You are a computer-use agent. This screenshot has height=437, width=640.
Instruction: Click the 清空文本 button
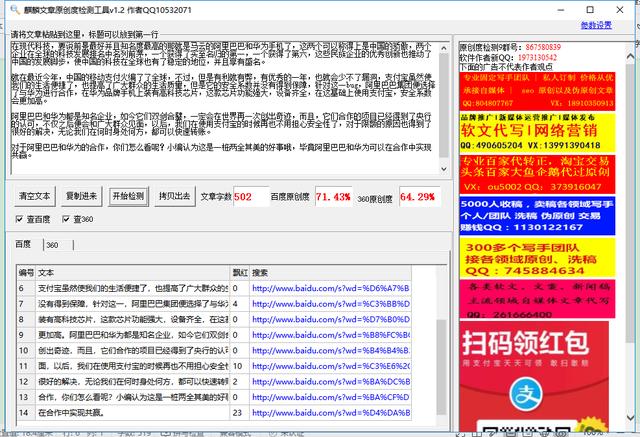tap(35, 196)
